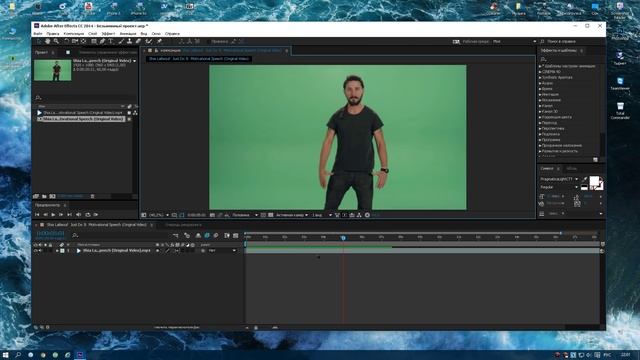The height and width of the screenshot is (360, 640).
Task: Click the current time indicator in timeline
Action: point(343,238)
